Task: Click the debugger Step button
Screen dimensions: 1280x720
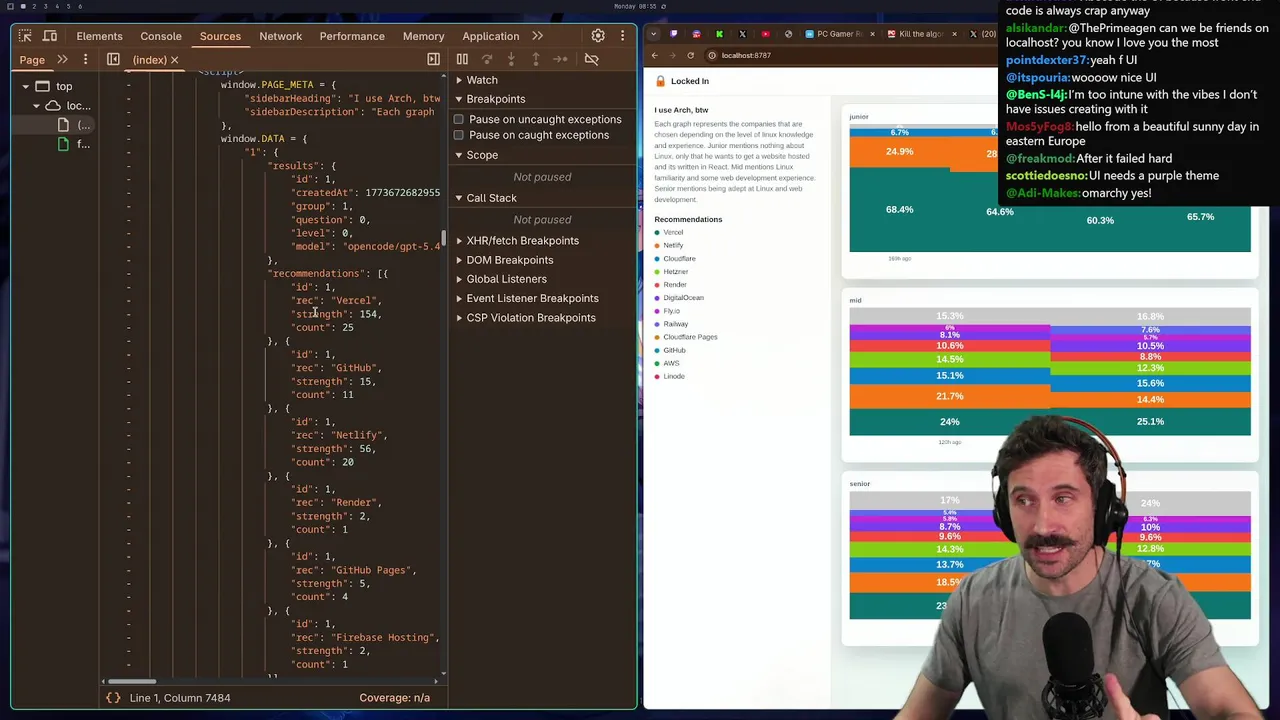Action: tap(560, 59)
